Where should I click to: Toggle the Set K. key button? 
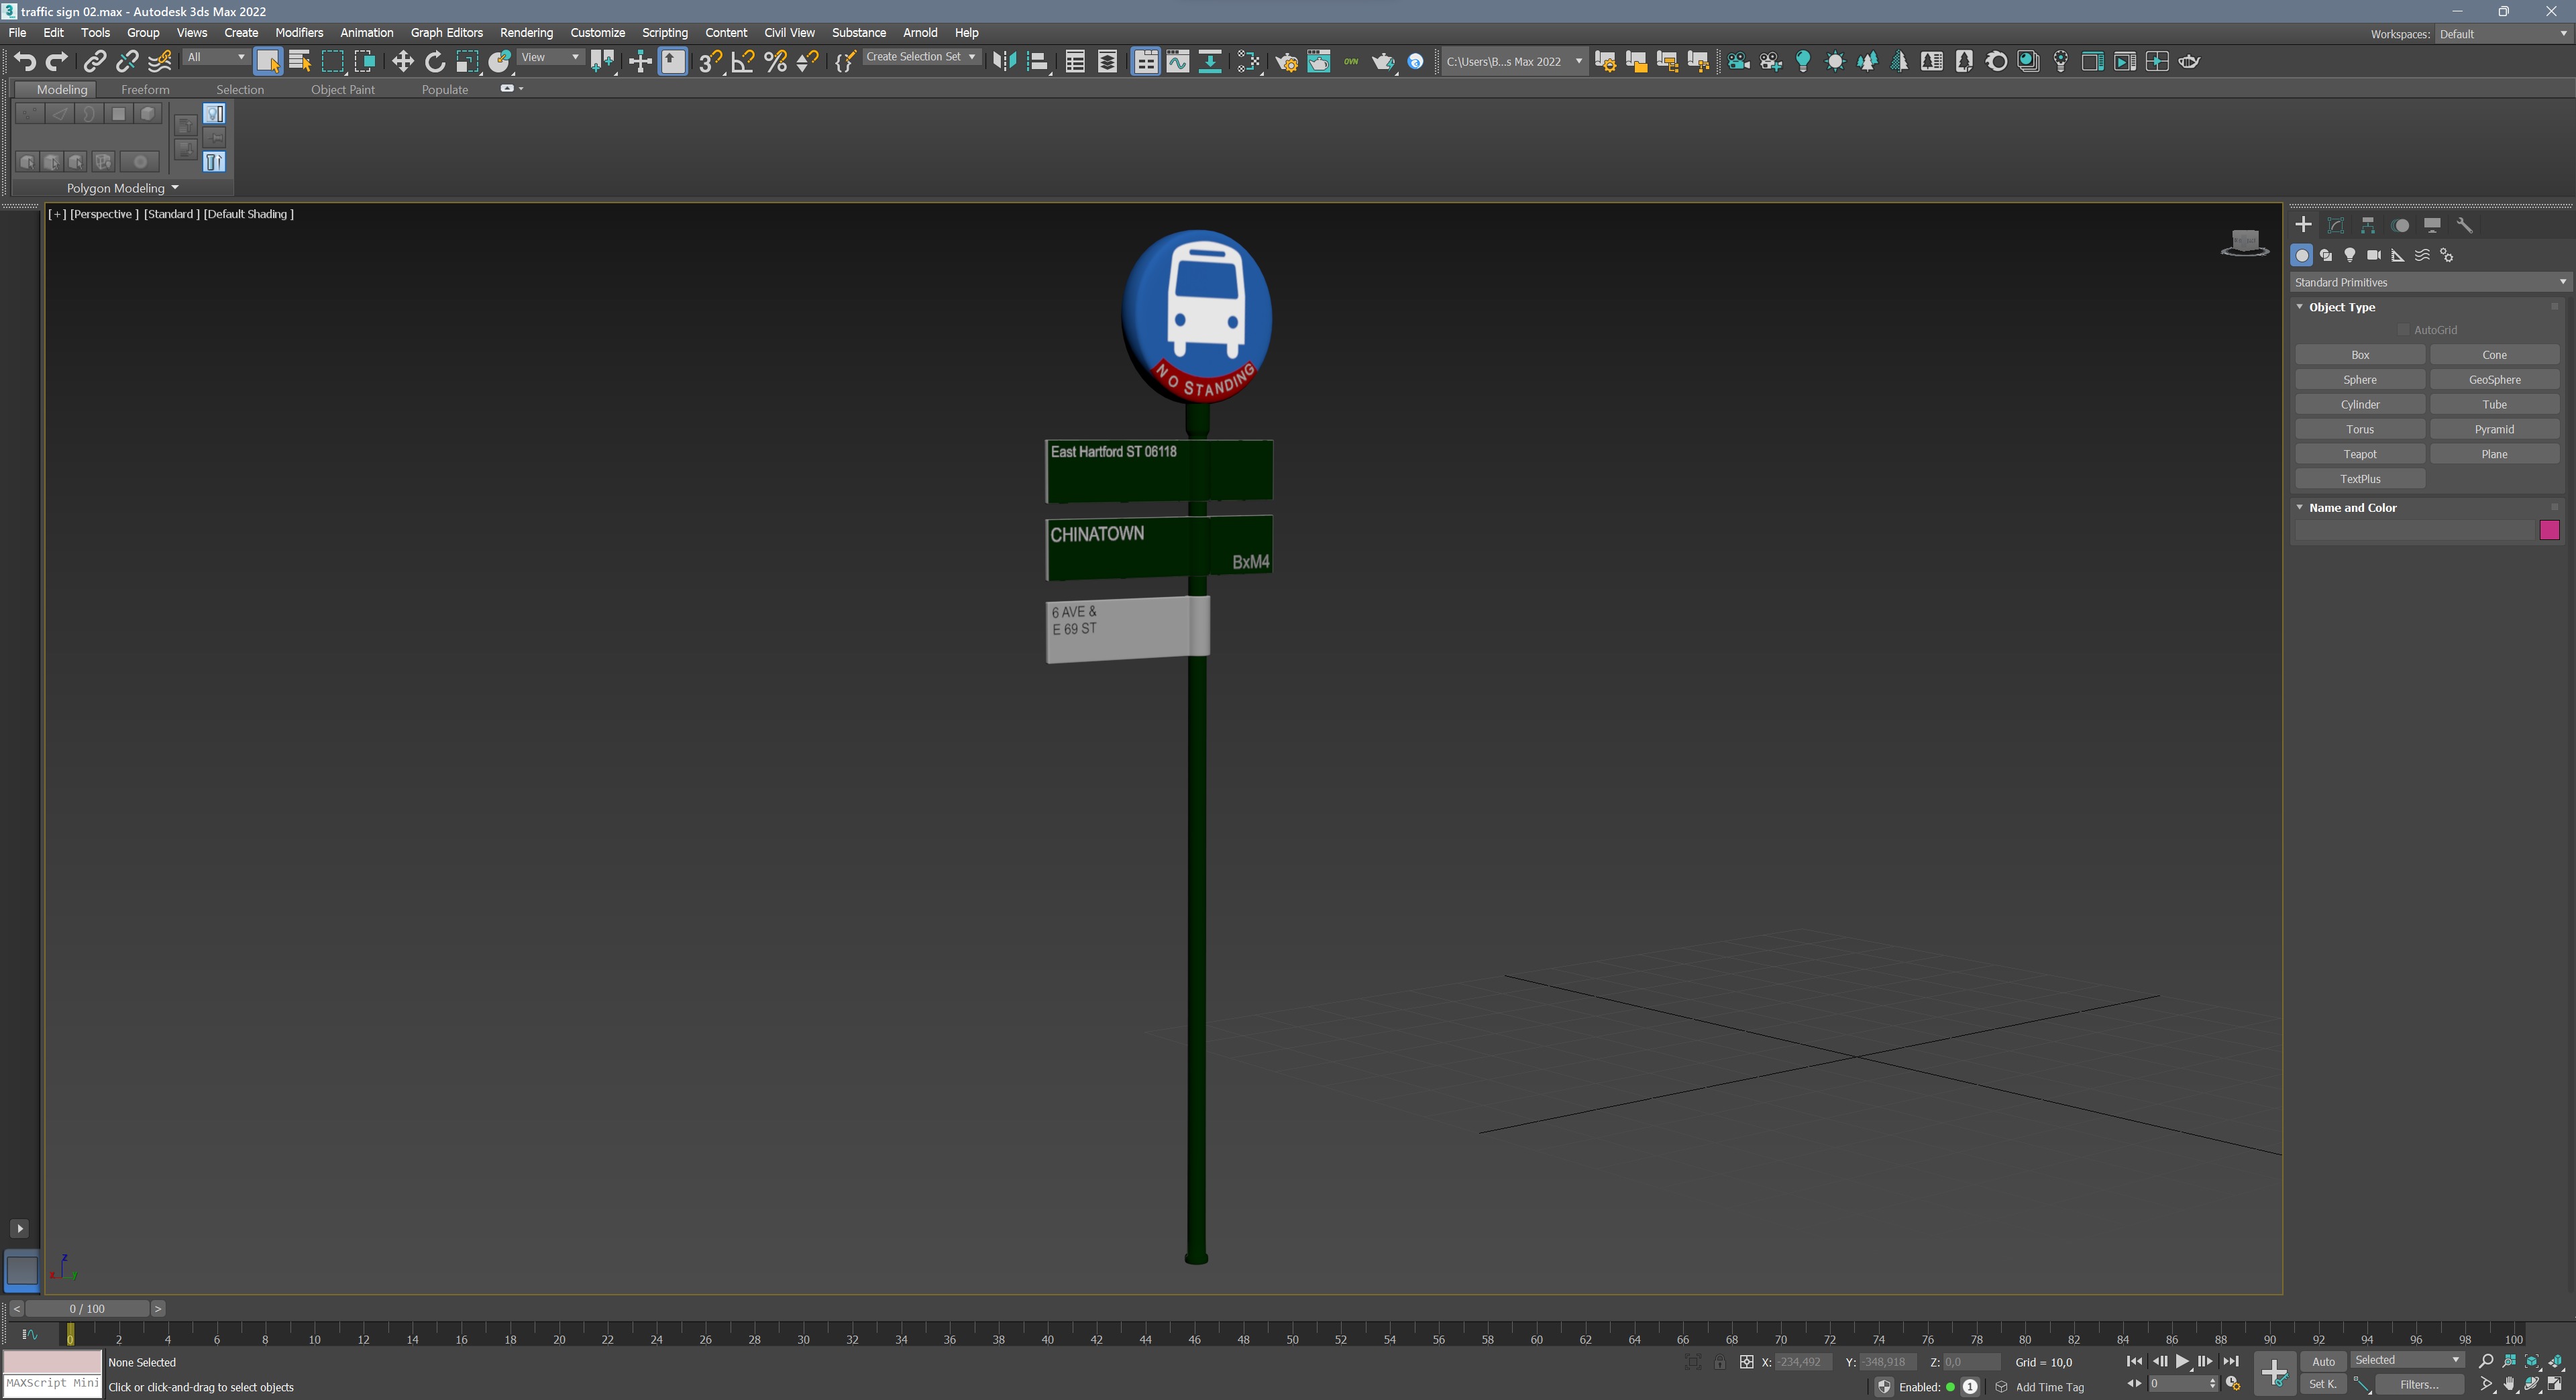coord(2323,1384)
